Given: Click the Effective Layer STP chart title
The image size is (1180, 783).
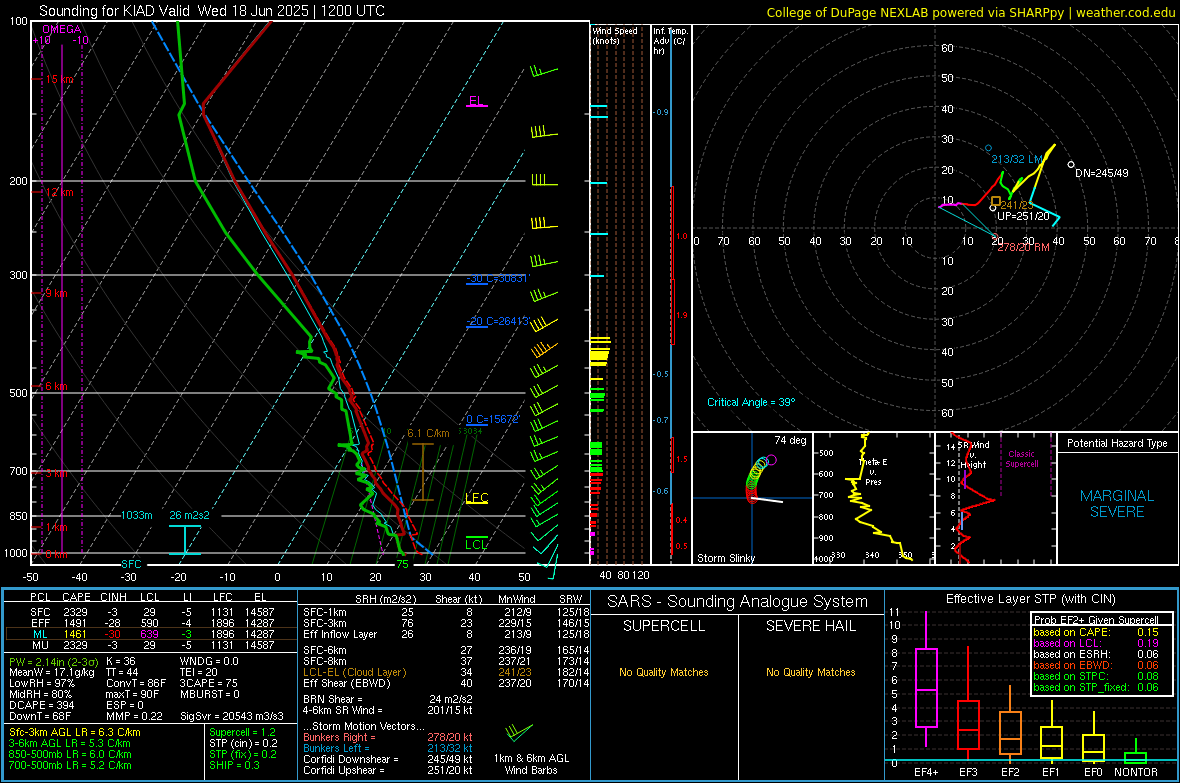Looking at the screenshot, I should (x=1030, y=599).
